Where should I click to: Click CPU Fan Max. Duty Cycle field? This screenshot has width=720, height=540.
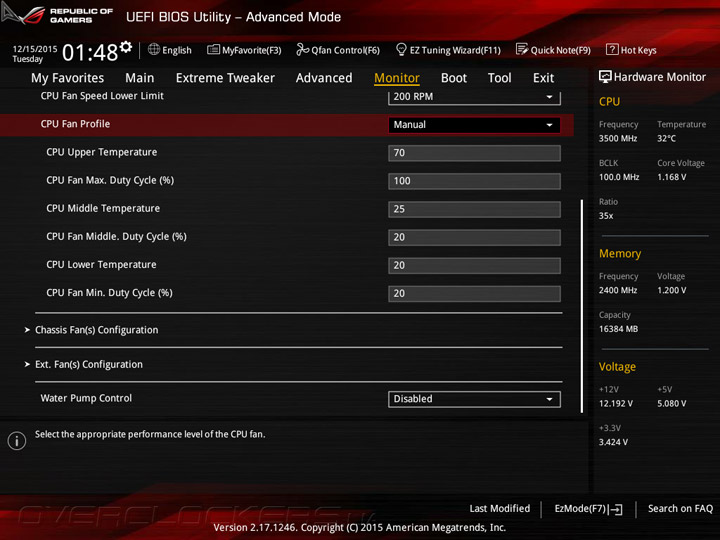point(474,181)
